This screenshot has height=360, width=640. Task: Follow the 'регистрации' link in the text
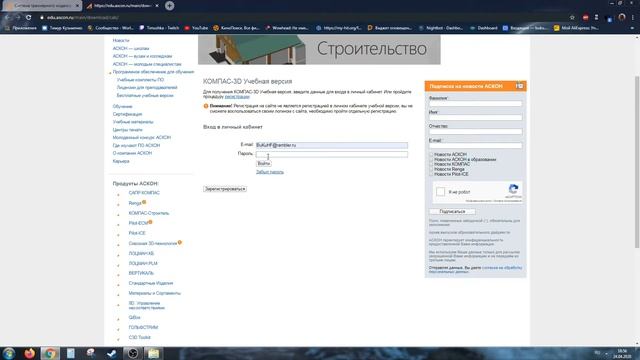pyautogui.click(x=237, y=97)
